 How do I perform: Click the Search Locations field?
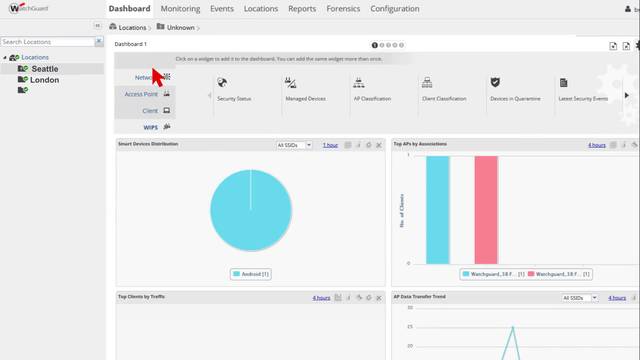tap(47, 42)
